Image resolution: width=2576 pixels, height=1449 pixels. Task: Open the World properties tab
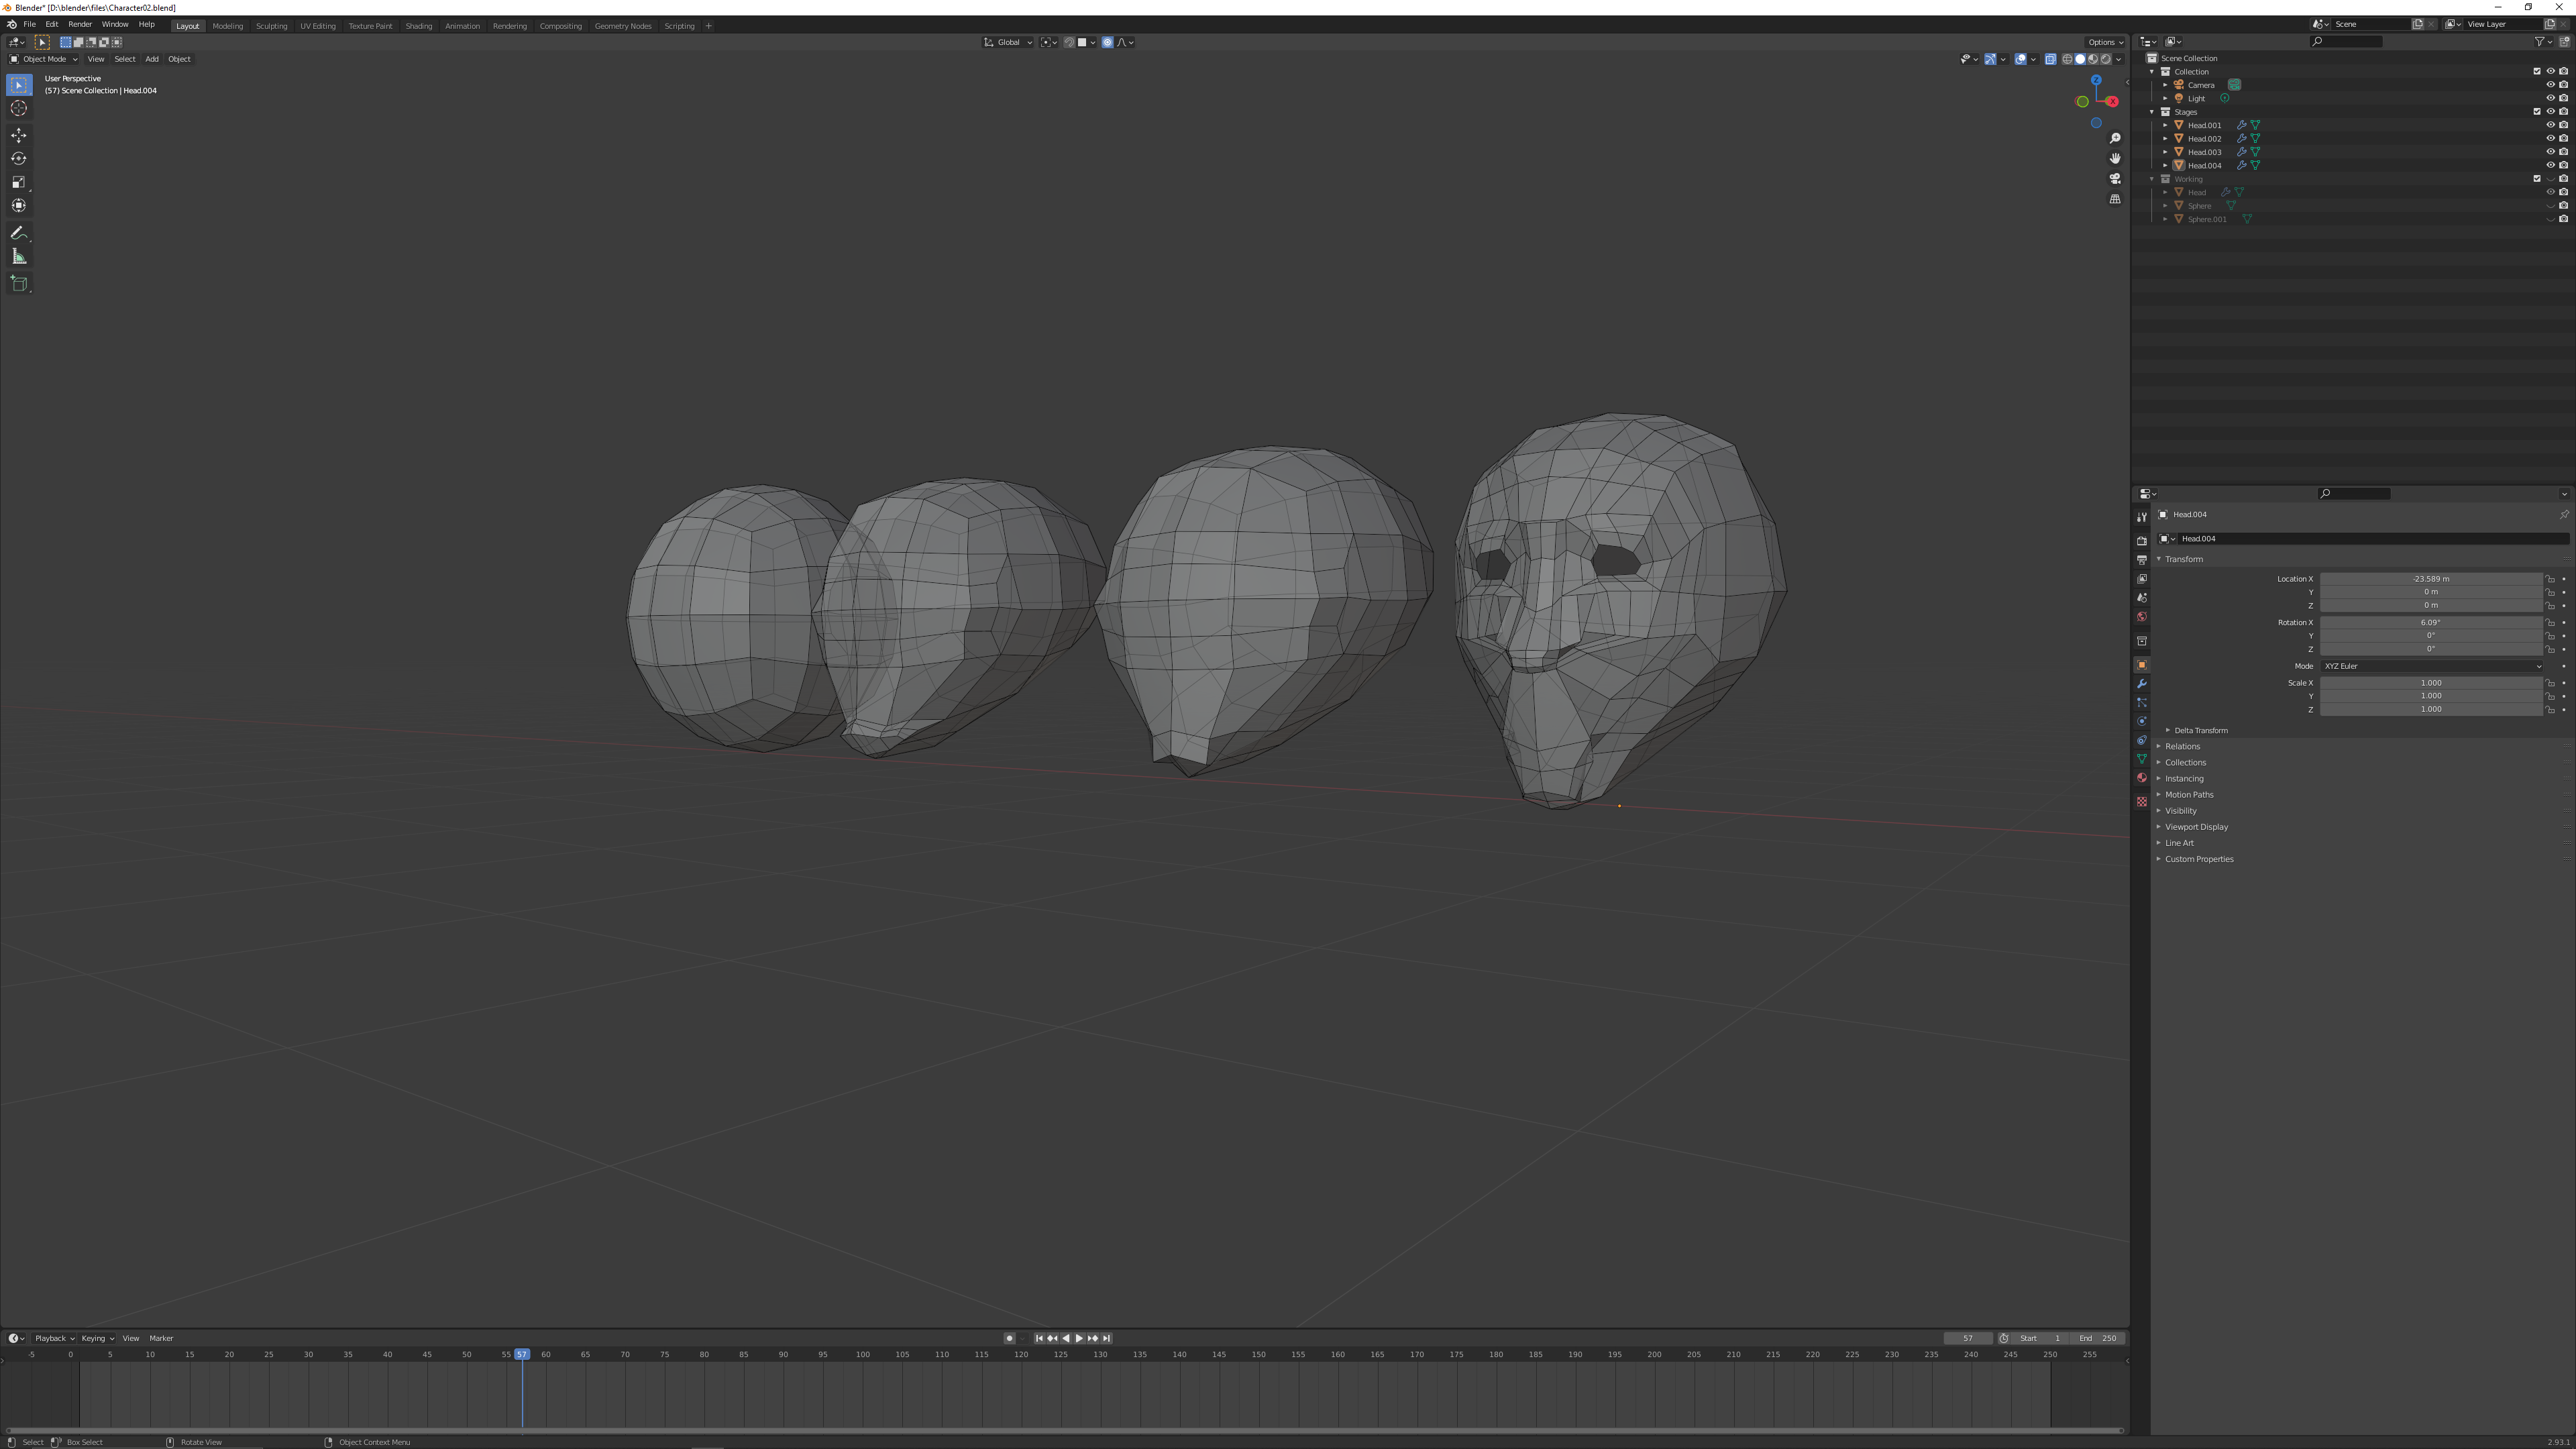point(2141,617)
